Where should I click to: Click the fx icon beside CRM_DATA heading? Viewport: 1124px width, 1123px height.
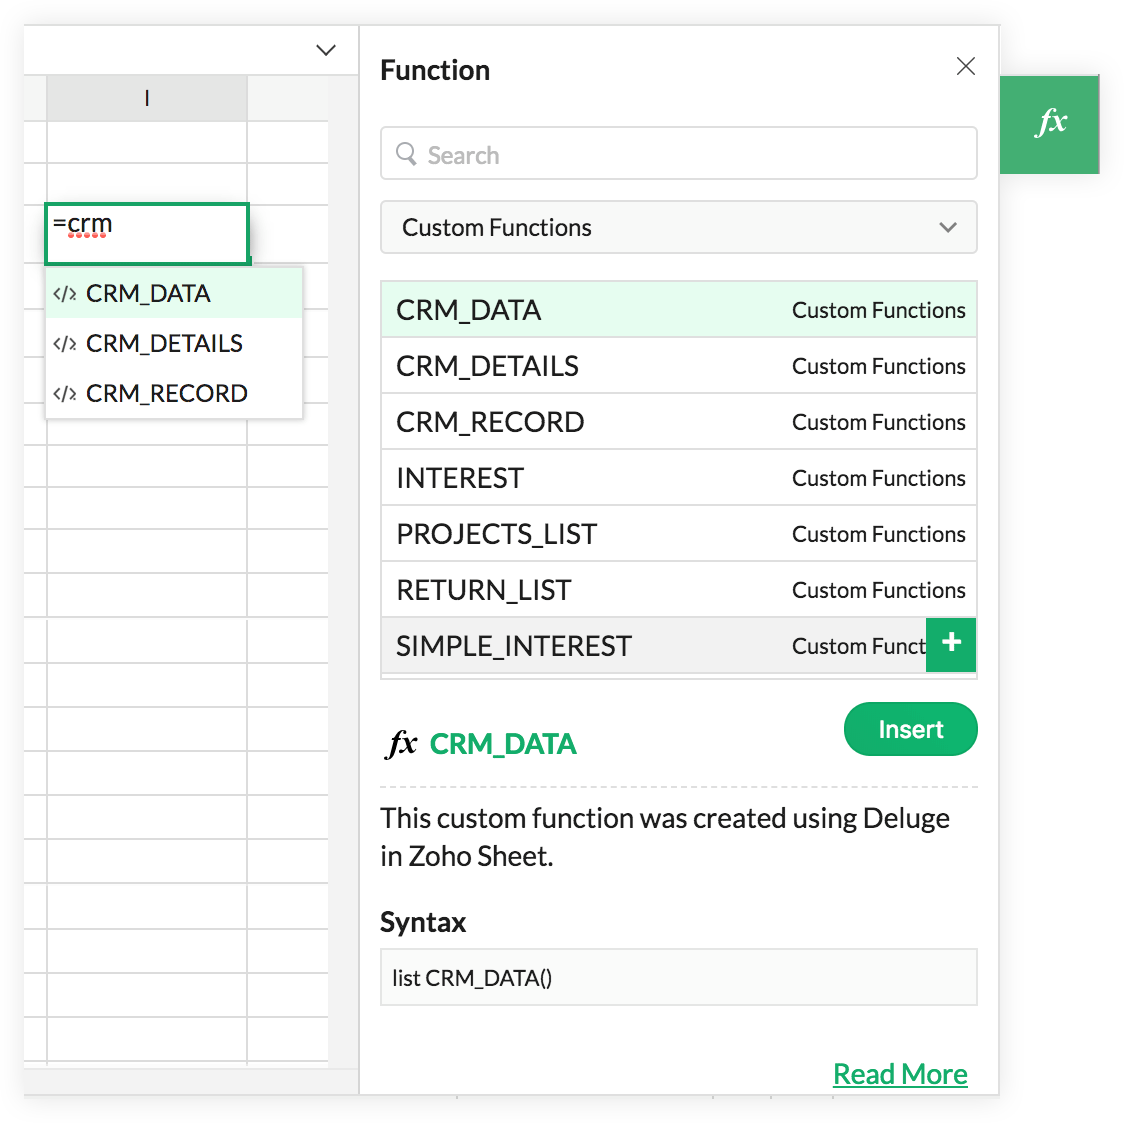click(401, 744)
